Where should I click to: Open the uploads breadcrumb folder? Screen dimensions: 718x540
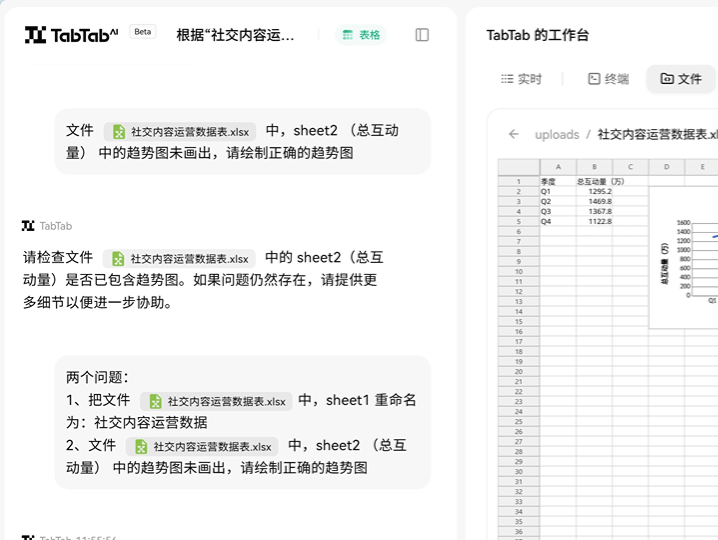pyautogui.click(x=557, y=134)
